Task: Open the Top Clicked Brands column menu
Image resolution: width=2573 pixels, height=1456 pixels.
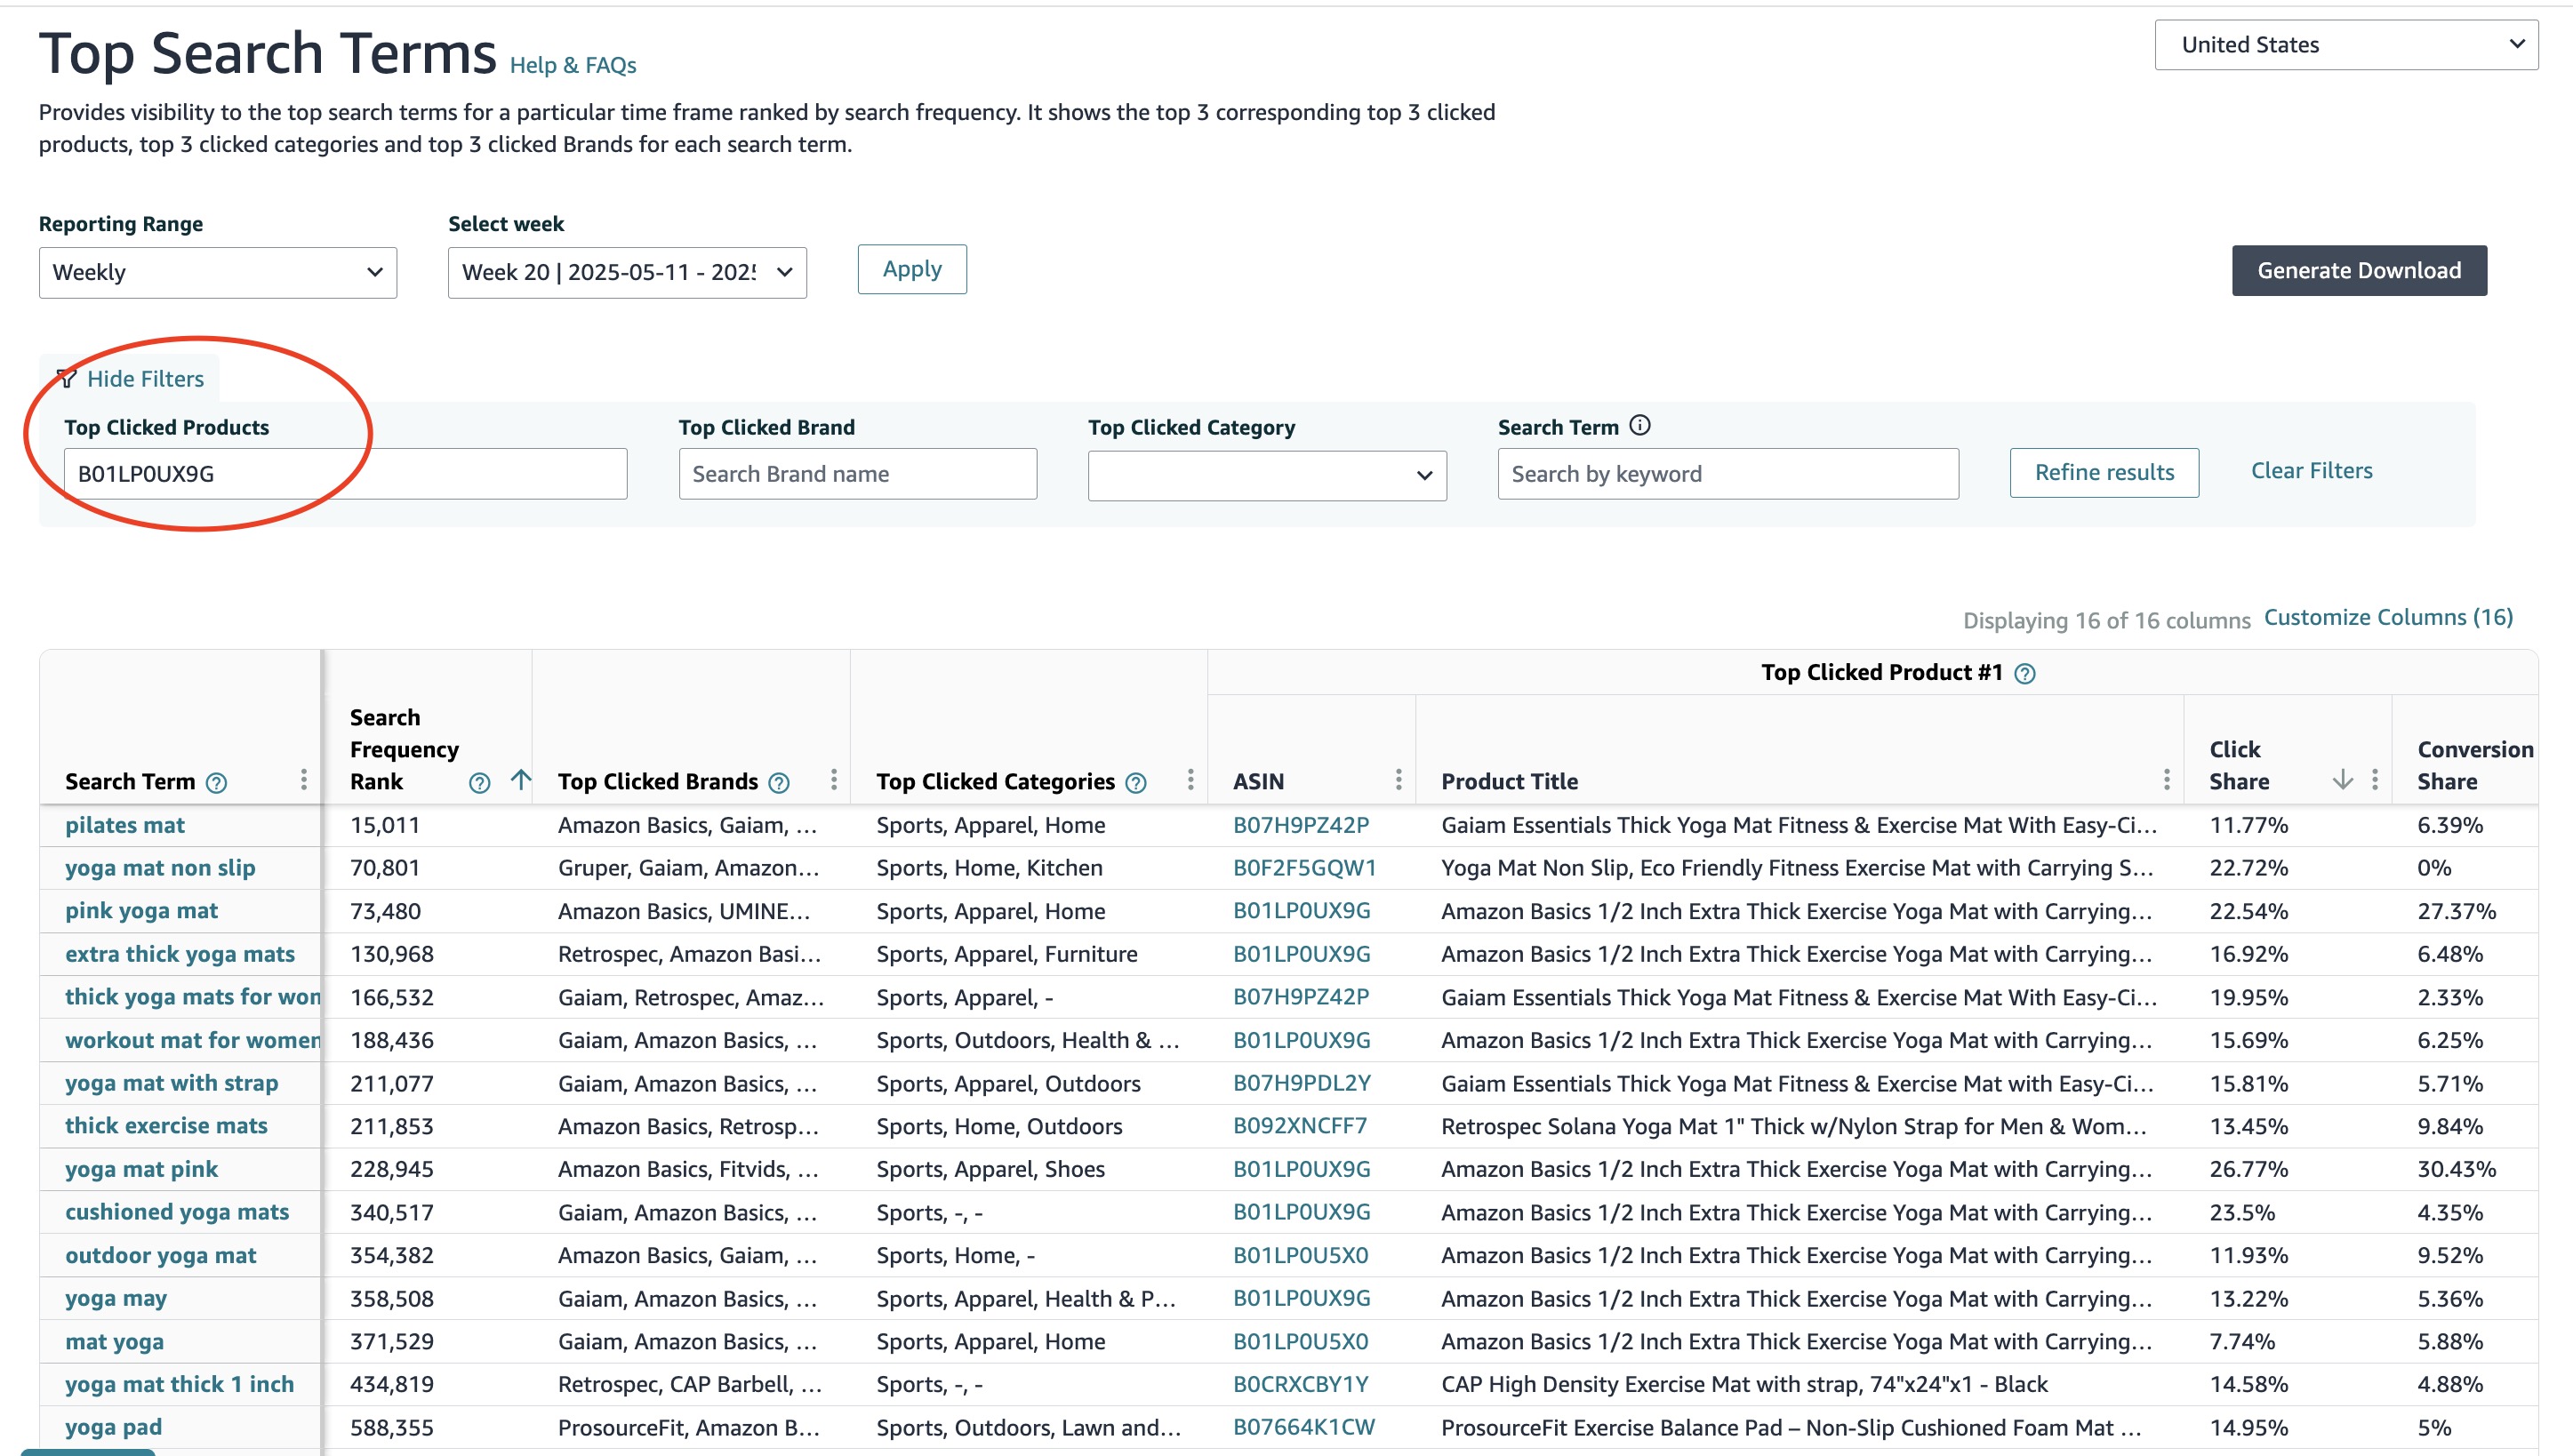Action: click(834, 780)
